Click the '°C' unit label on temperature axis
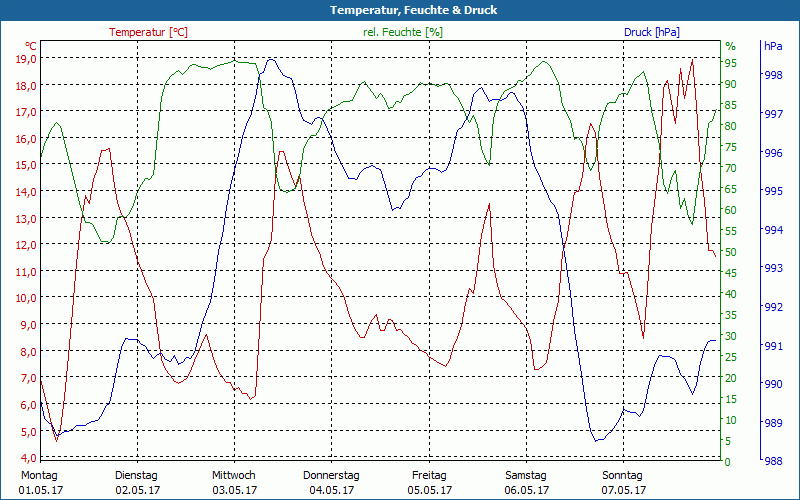Image resolution: width=800 pixels, height=500 pixels. (30, 46)
